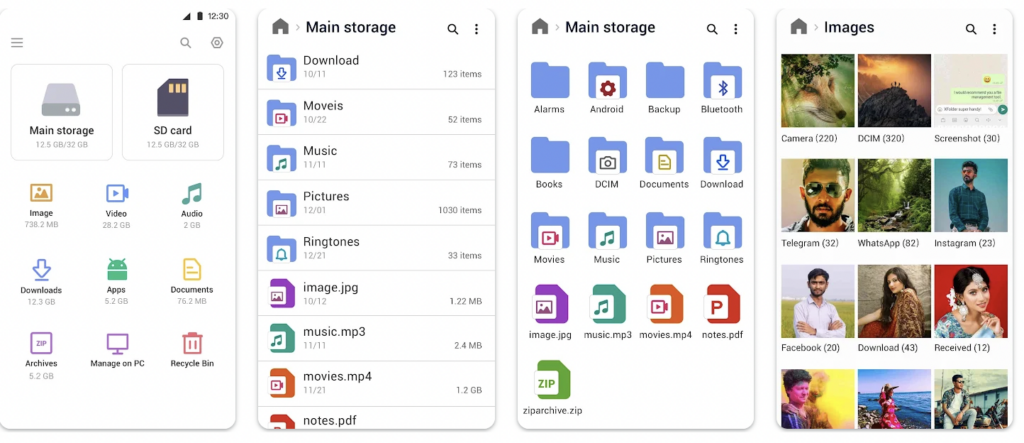Open ziparchive.zip file
This screenshot has height=443, width=1024.
coord(552,387)
